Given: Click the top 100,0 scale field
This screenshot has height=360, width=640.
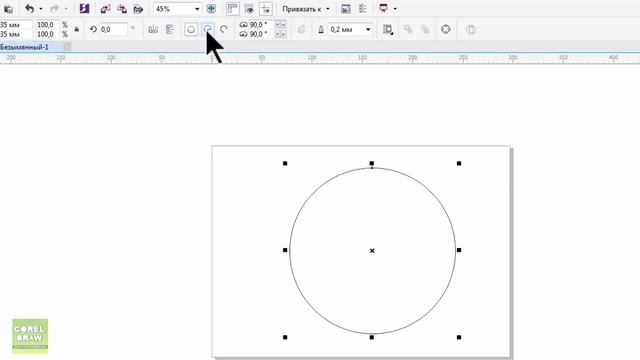Looking at the screenshot, I should tap(47, 25).
